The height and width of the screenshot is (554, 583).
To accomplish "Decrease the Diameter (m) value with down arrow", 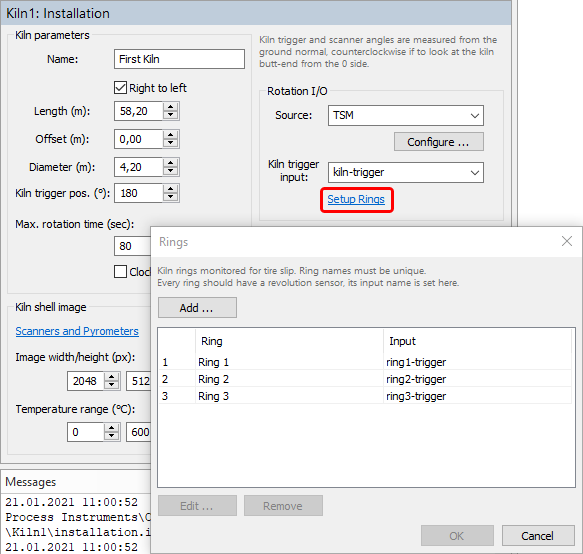I will [x=171, y=171].
